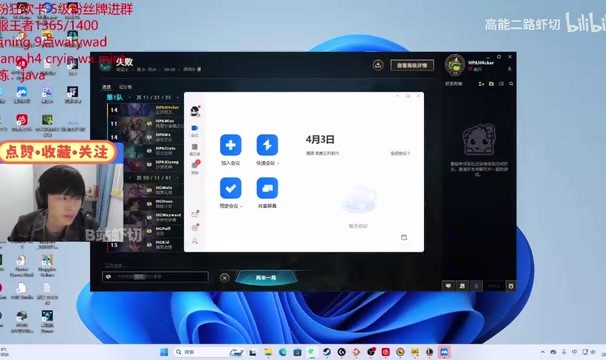Open the Windows Start button

click(164, 352)
